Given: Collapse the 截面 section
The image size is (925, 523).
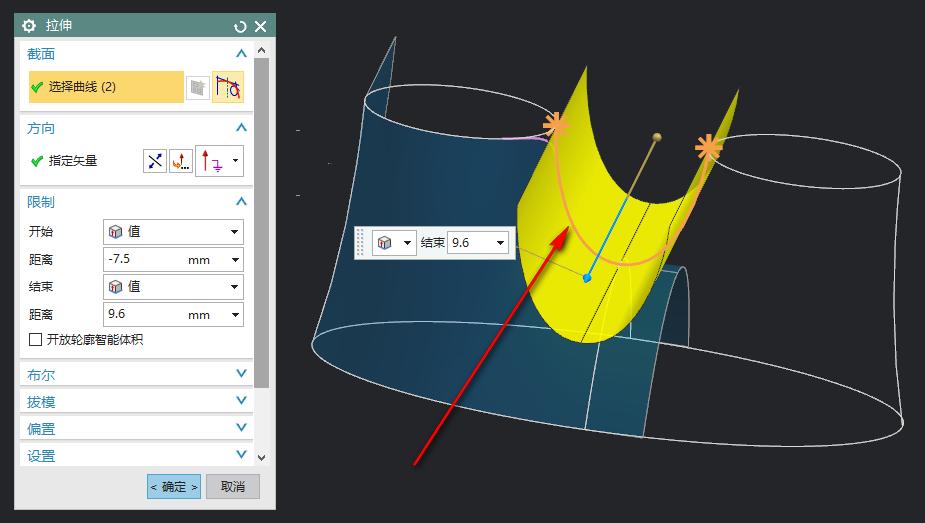Looking at the screenshot, I should [241, 54].
